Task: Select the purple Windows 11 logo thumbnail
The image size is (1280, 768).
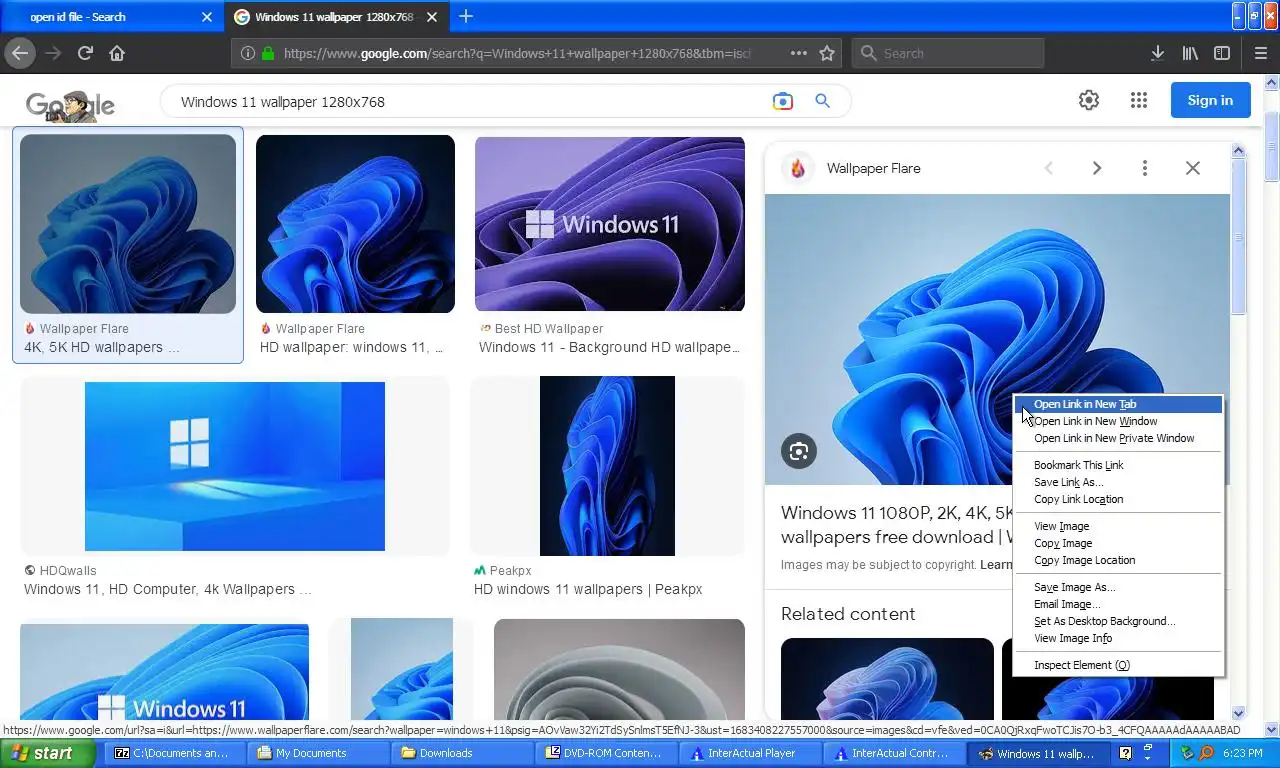Action: pos(610,224)
